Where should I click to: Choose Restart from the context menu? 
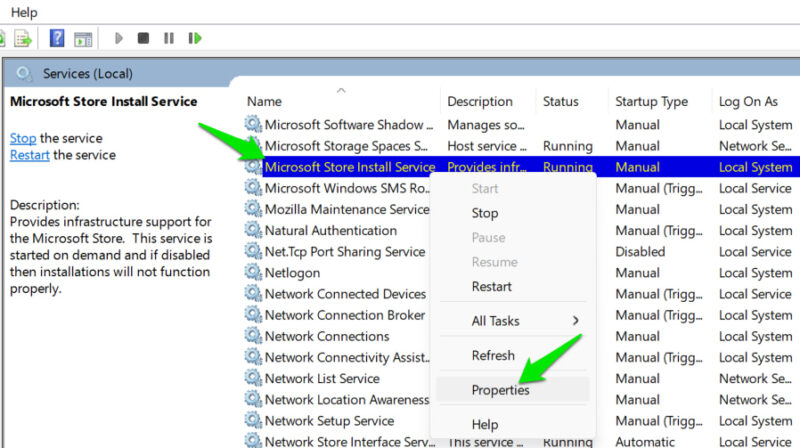coord(491,287)
